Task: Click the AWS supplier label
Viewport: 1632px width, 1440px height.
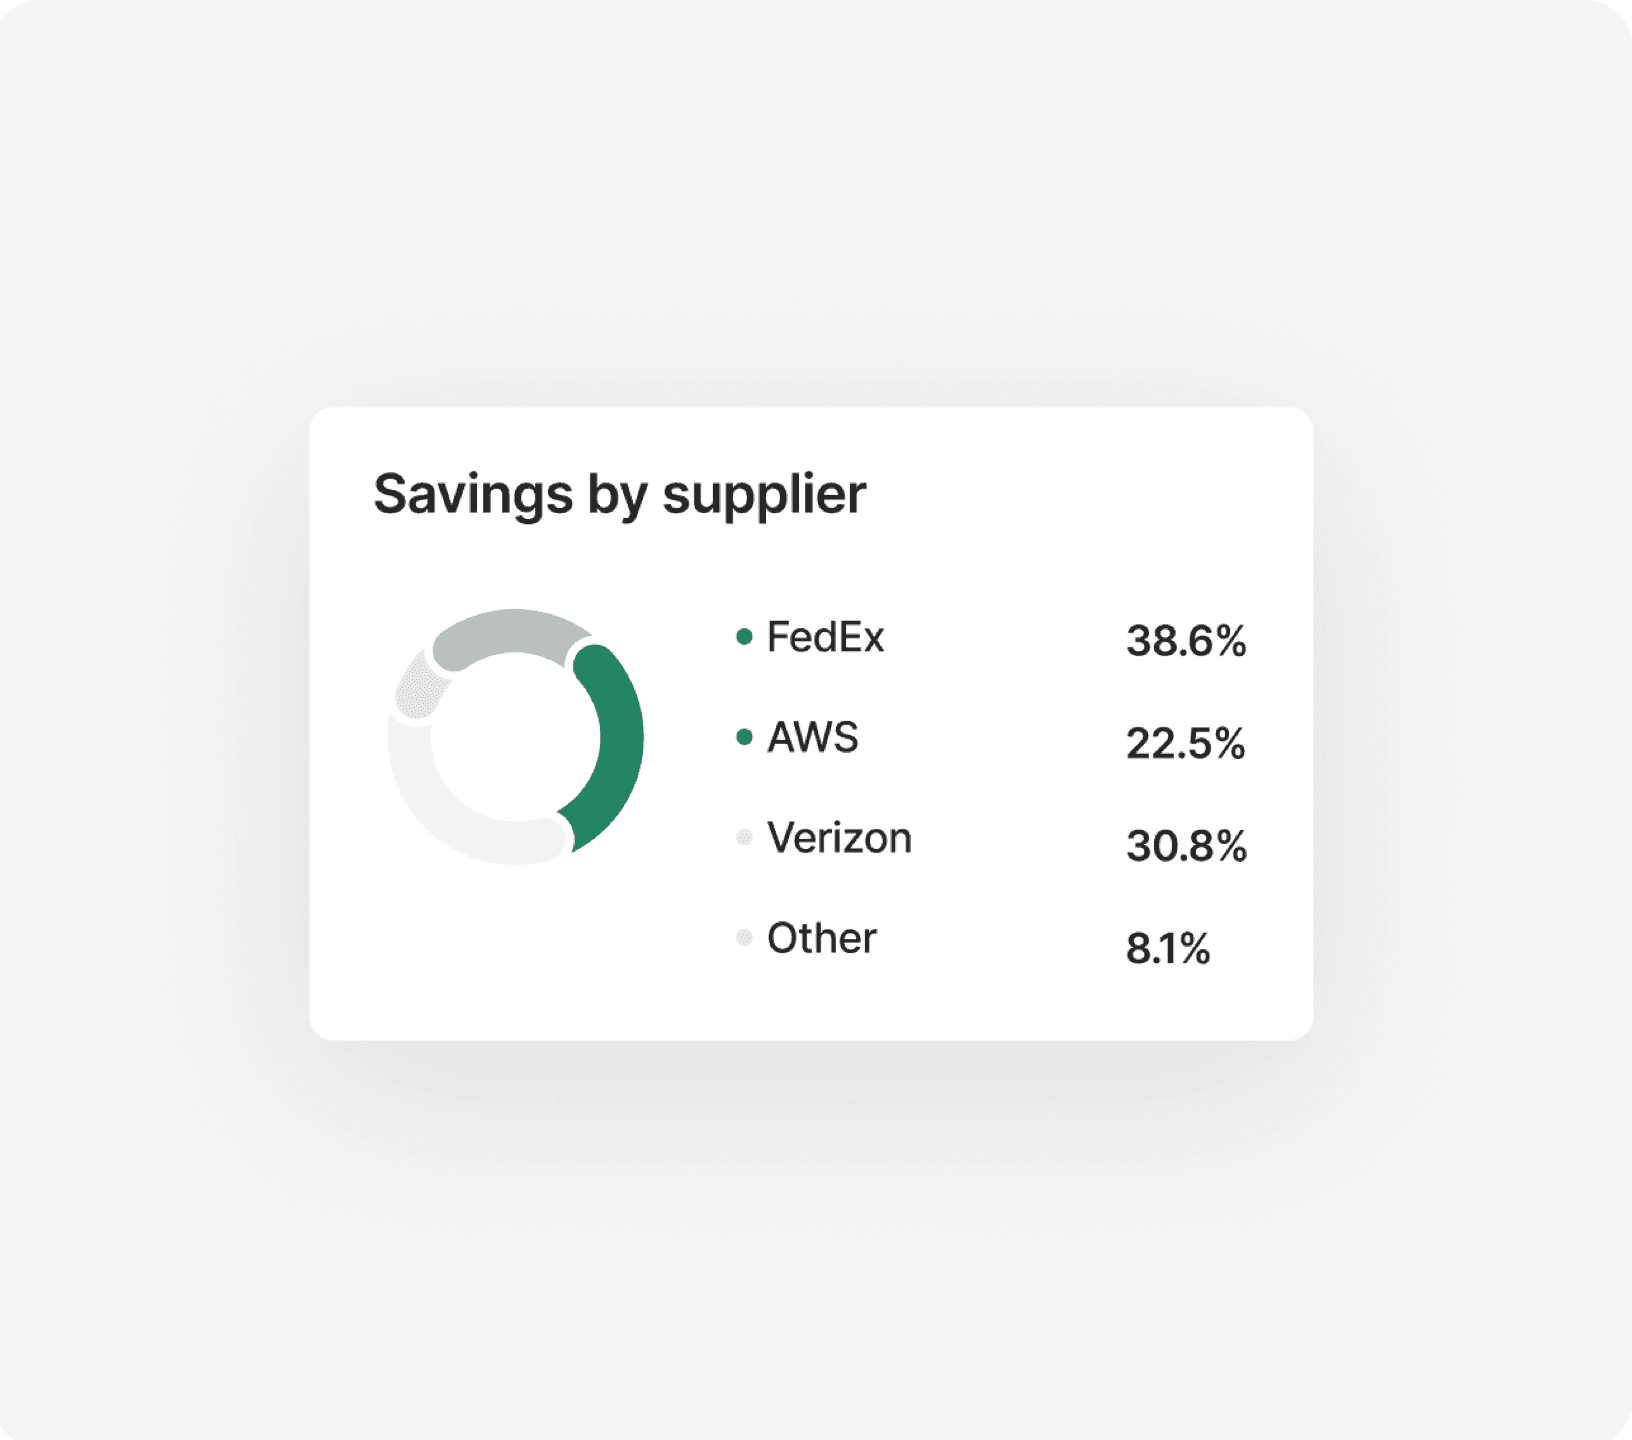Action: [812, 738]
